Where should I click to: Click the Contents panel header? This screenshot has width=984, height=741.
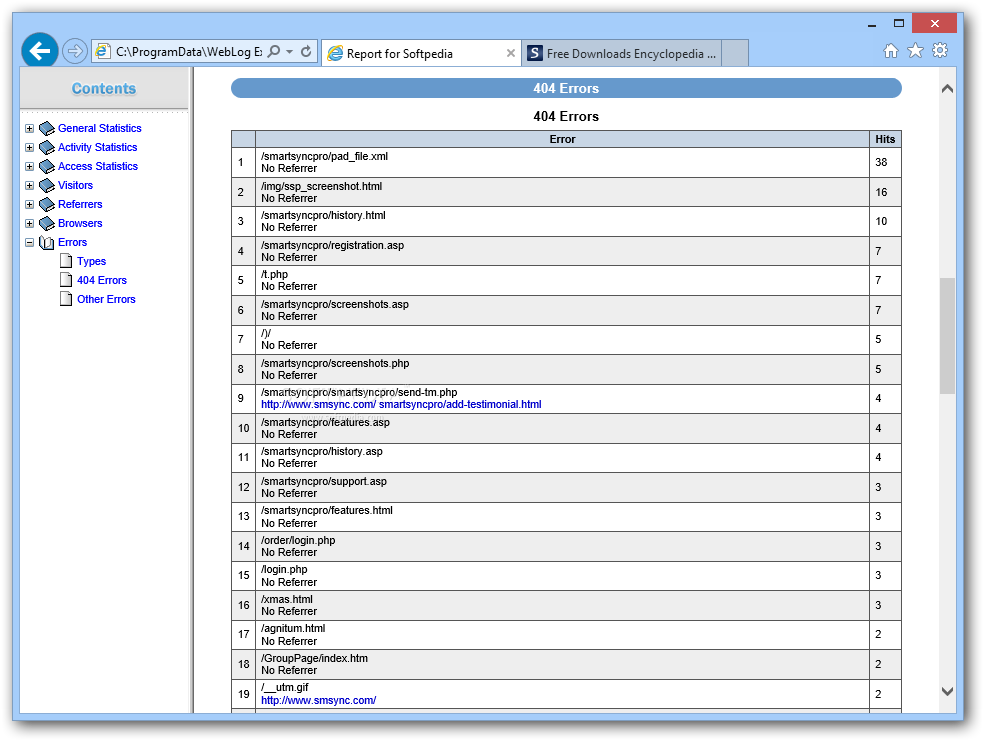[104, 88]
